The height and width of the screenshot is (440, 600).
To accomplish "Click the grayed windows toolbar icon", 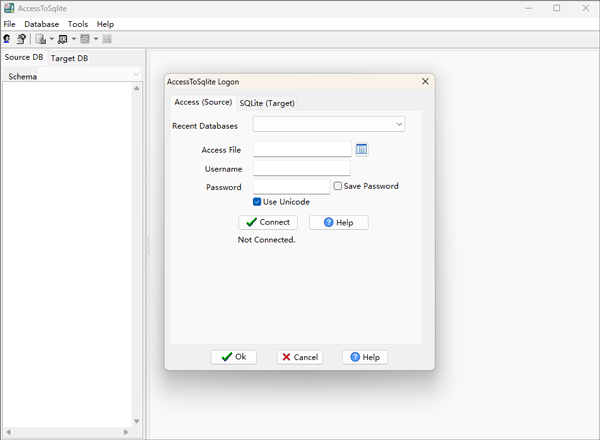I will click(x=85, y=39).
